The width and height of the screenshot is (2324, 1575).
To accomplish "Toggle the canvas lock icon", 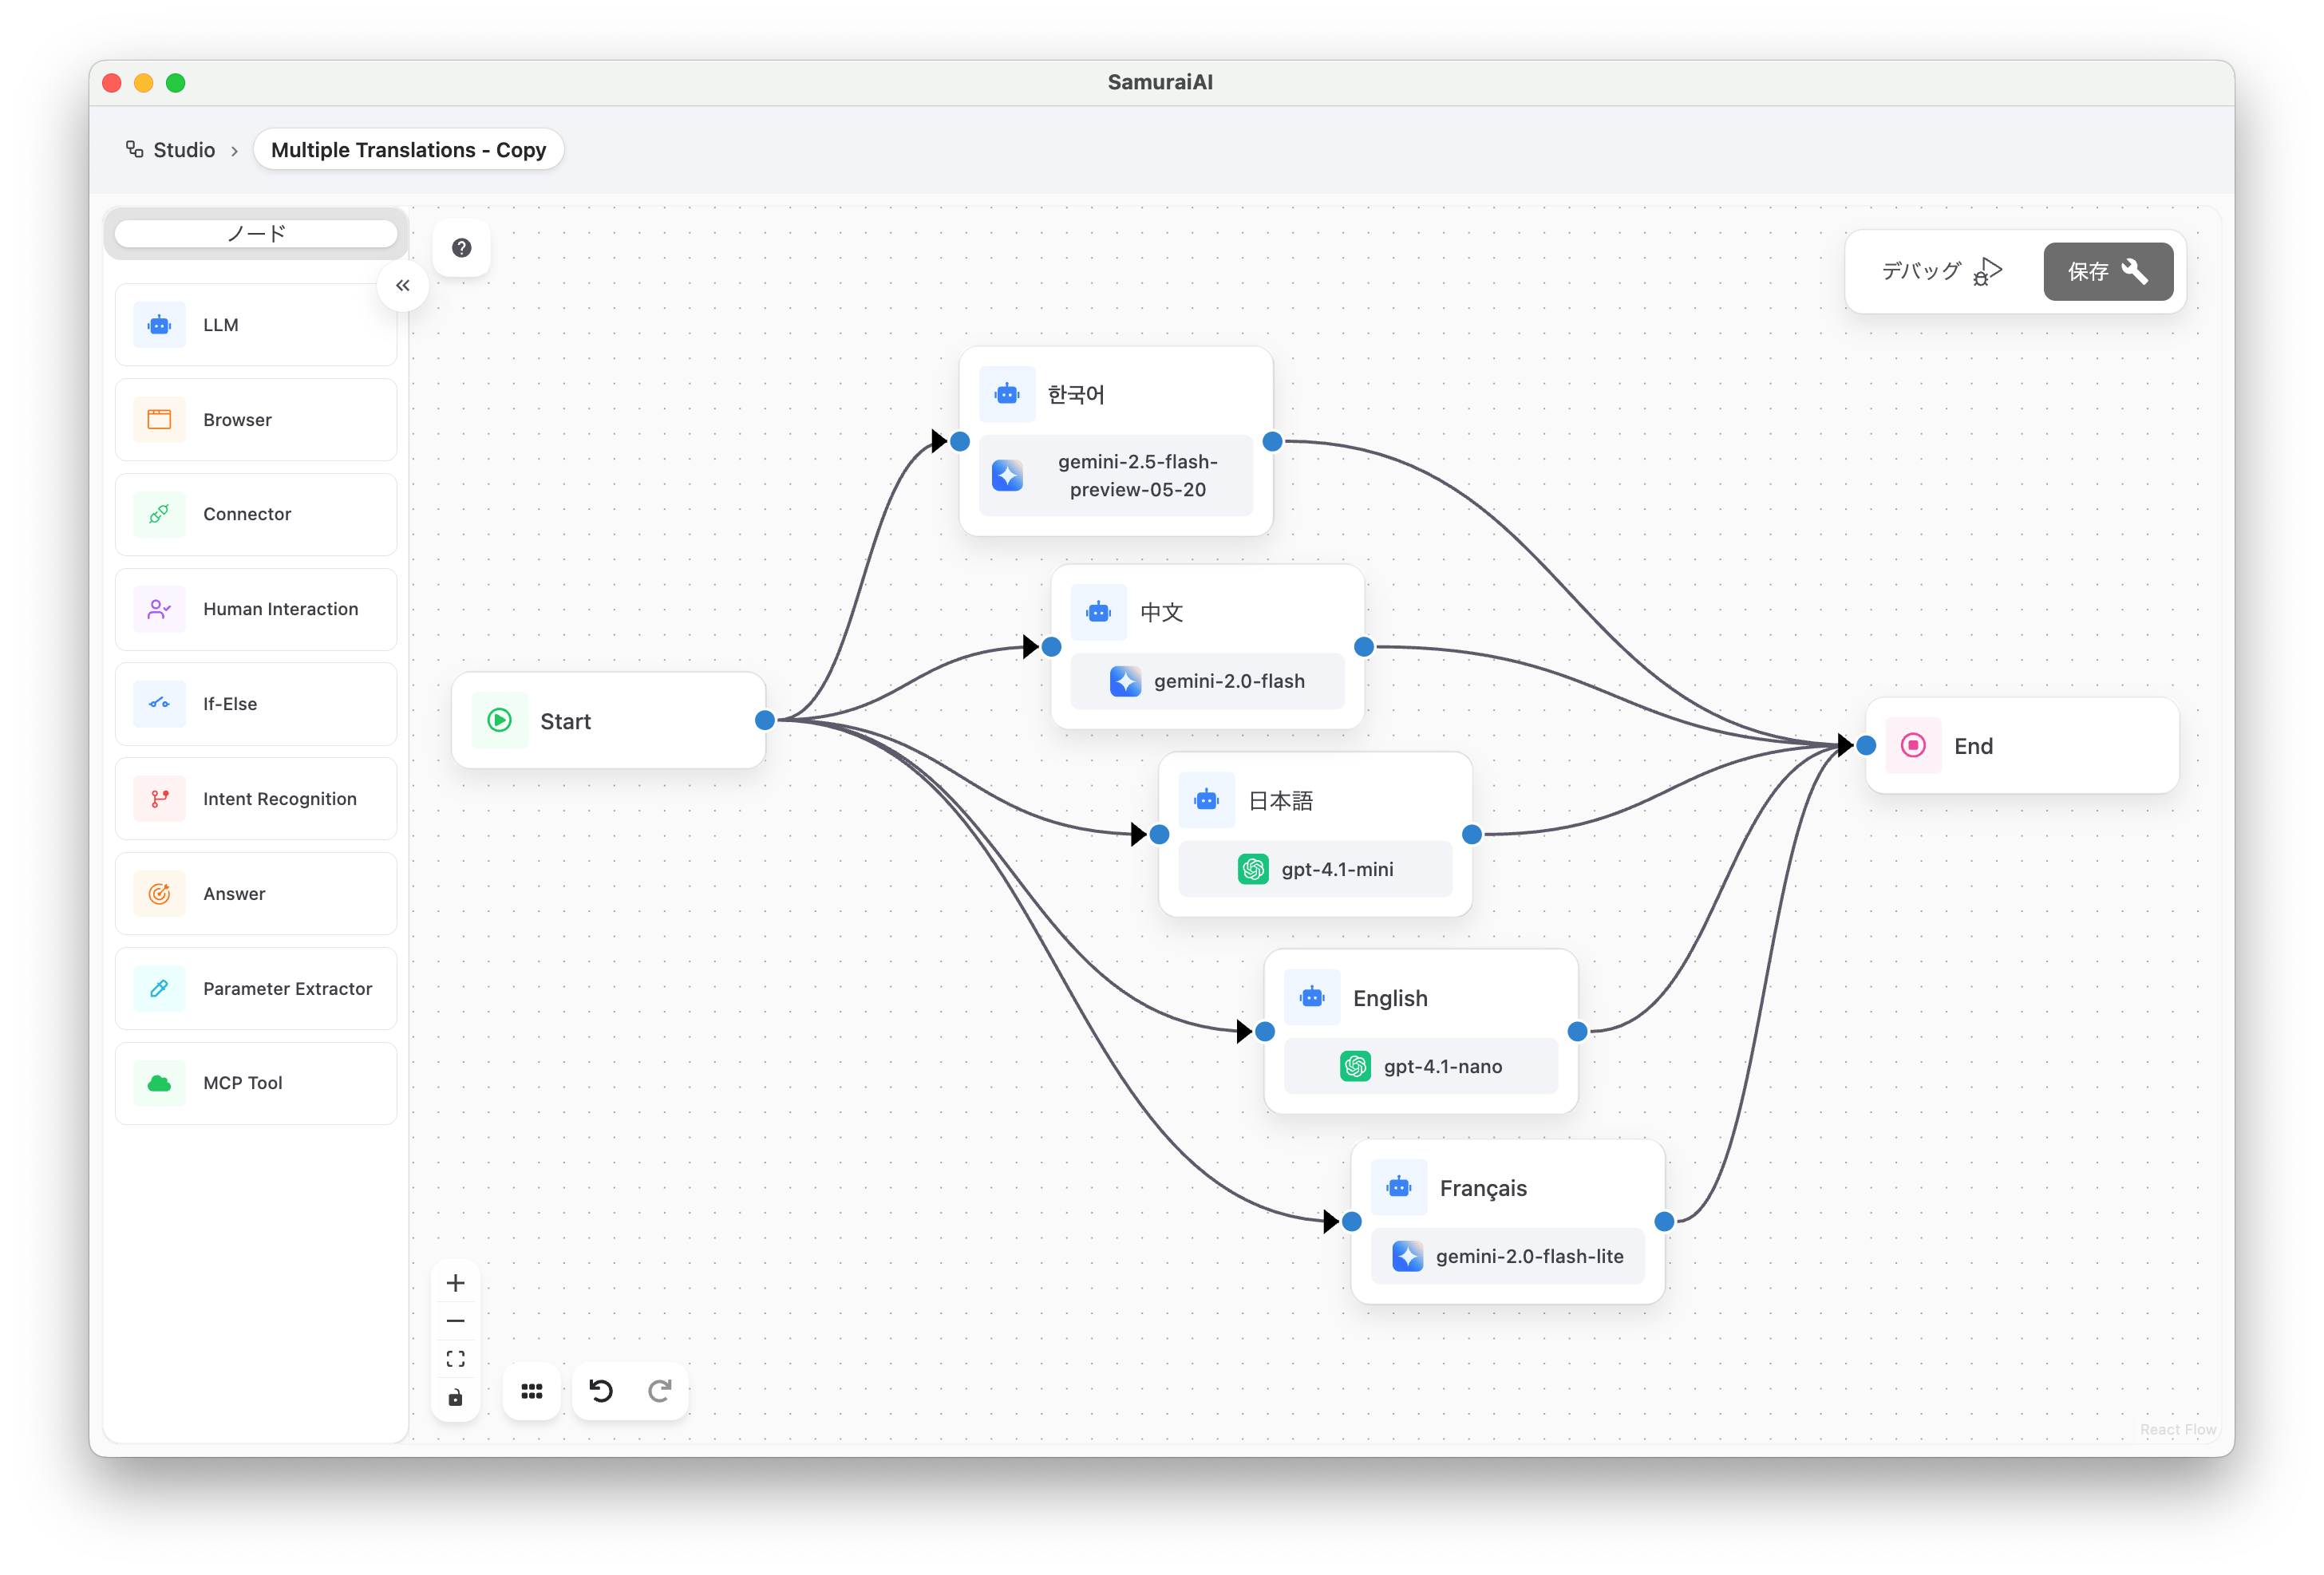I will click(x=455, y=1398).
